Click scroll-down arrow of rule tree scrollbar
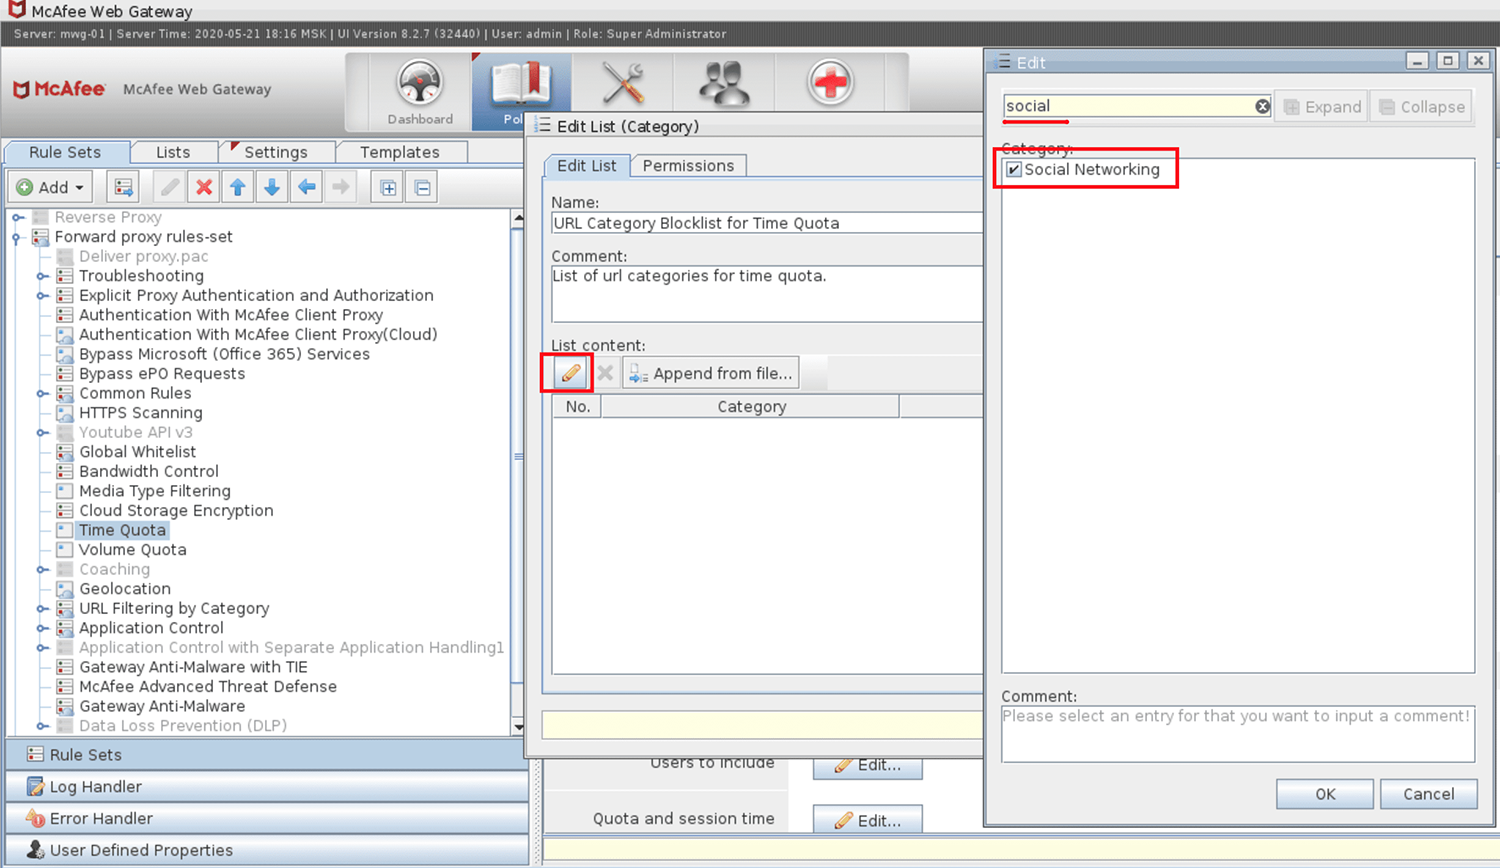The height and width of the screenshot is (868, 1500). click(x=518, y=727)
